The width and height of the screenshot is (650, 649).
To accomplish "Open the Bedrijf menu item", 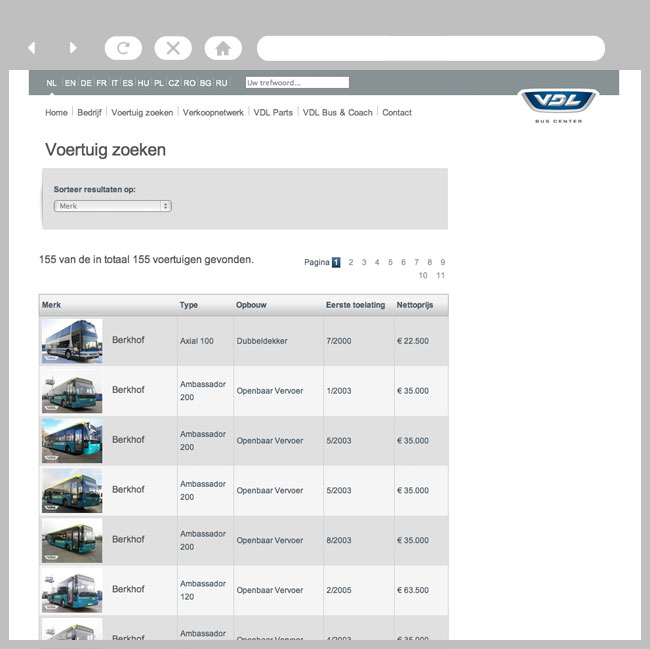I will coord(90,112).
